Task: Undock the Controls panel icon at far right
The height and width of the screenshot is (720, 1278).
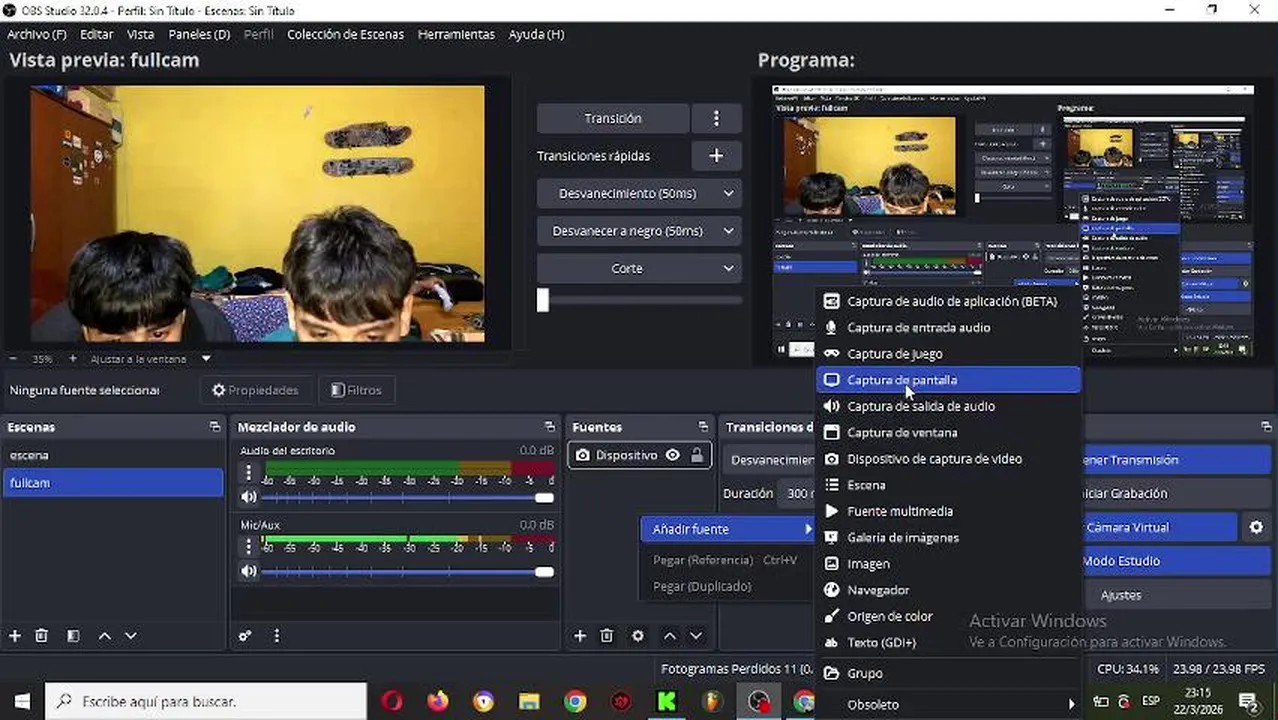Action: [x=1266, y=427]
